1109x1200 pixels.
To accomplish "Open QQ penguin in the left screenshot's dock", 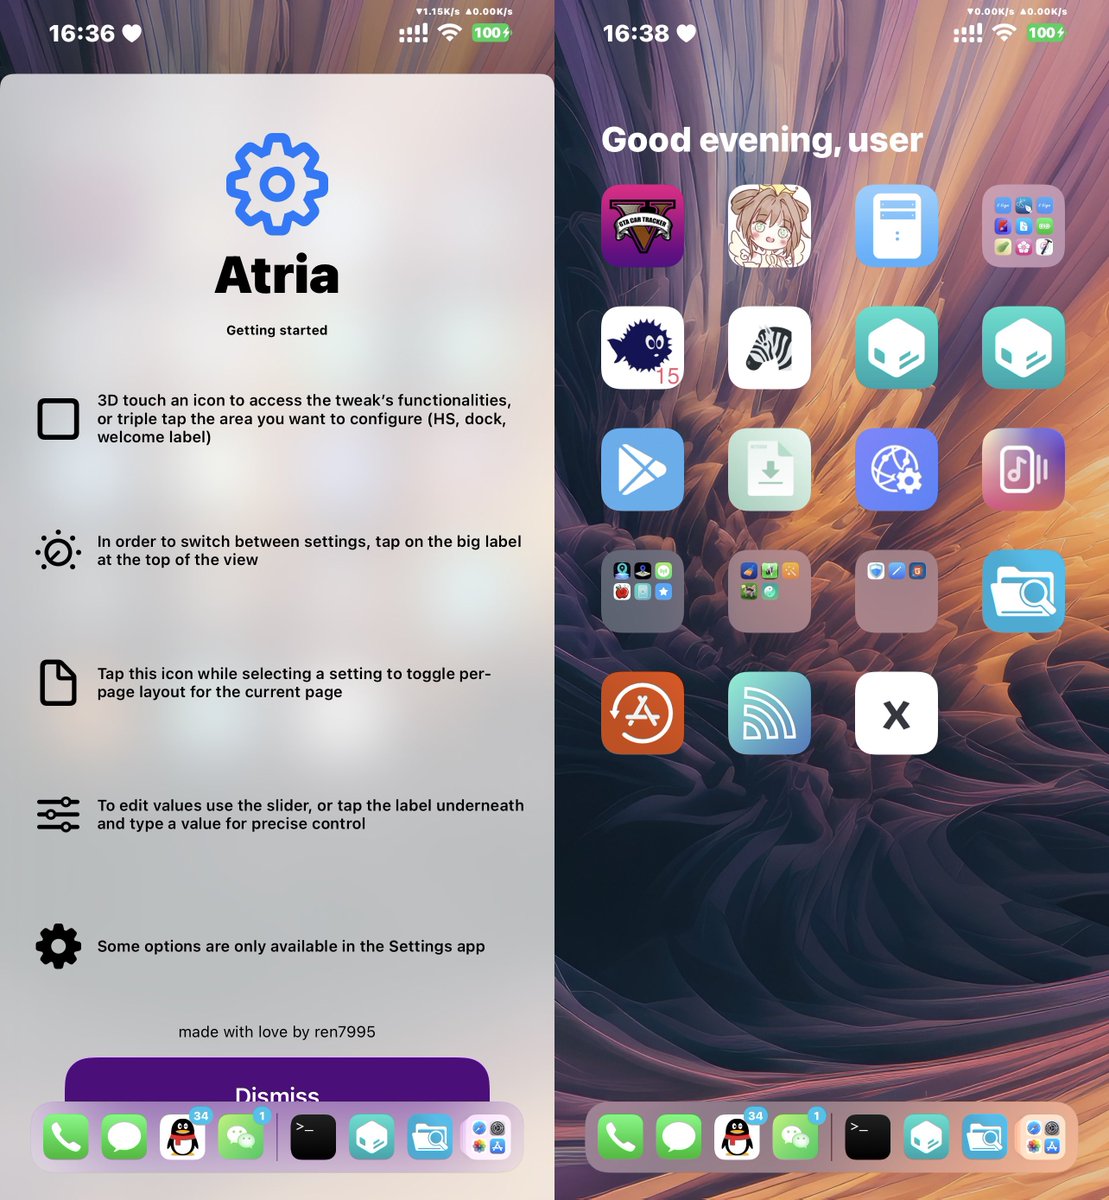I will 183,1137.
